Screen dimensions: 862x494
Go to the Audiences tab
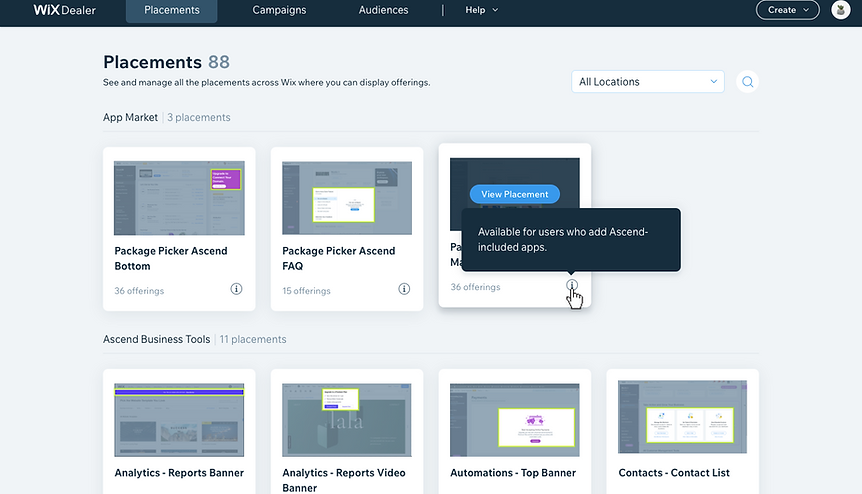[383, 10]
